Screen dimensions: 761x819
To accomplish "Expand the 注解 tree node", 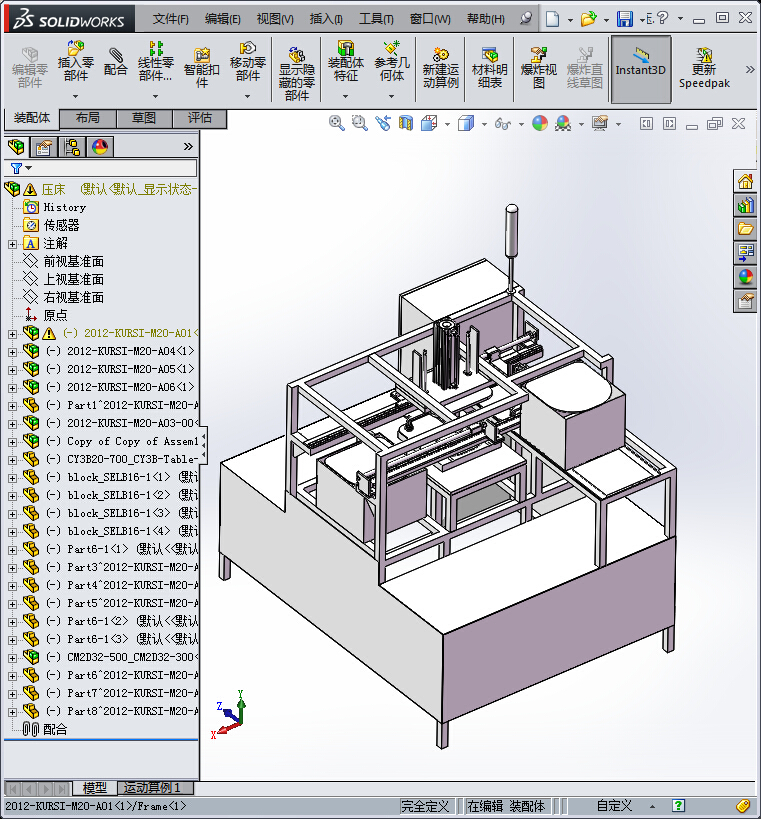I will pos(13,244).
